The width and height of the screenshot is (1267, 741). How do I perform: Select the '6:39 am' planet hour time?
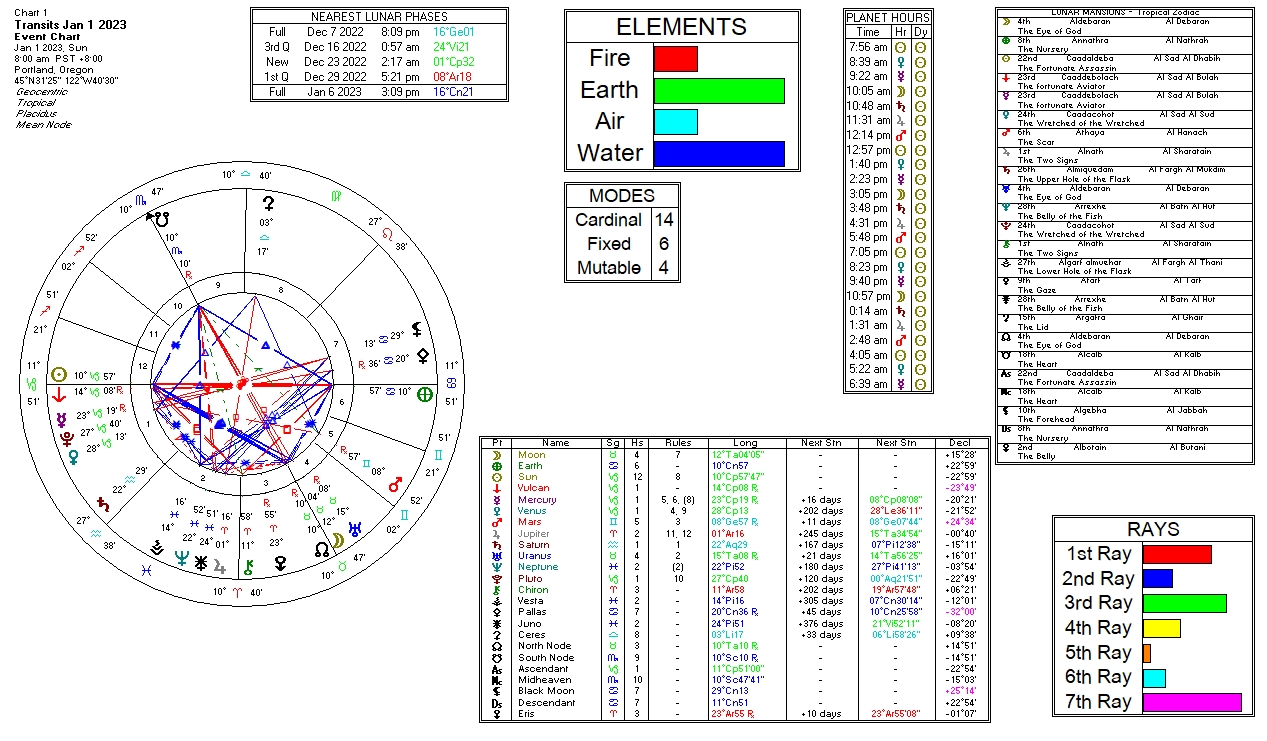pyautogui.click(x=868, y=384)
